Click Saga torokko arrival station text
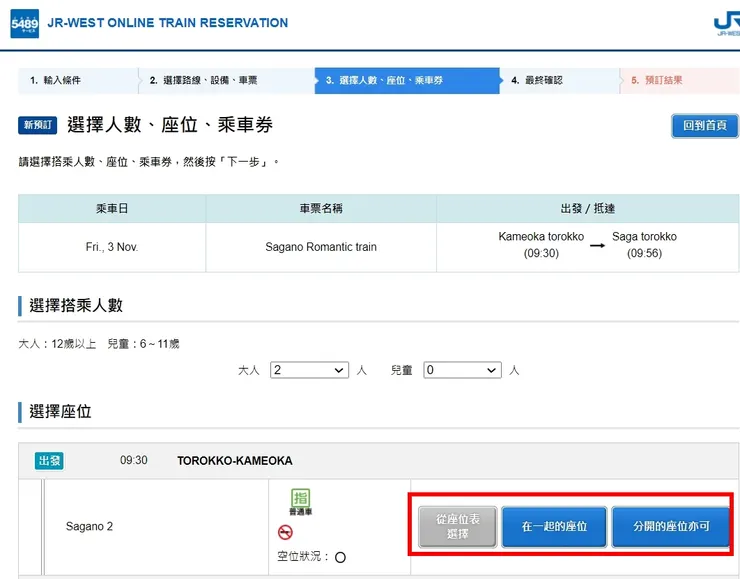The height and width of the screenshot is (579, 740). pyautogui.click(x=644, y=236)
